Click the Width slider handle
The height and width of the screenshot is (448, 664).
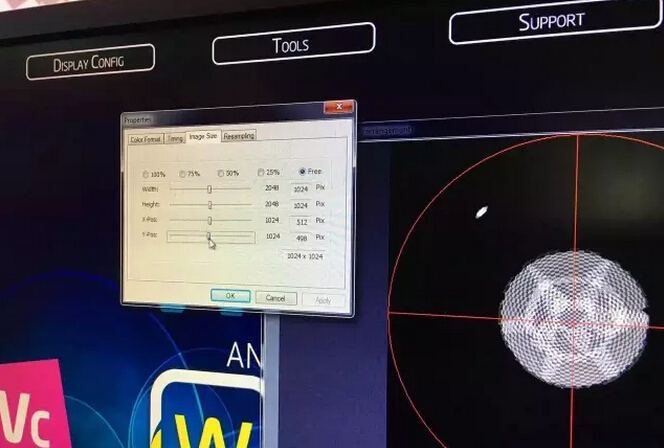209,188
